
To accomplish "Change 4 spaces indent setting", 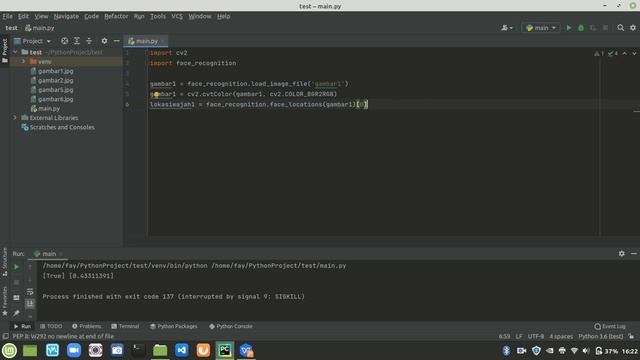I will 561,336.
